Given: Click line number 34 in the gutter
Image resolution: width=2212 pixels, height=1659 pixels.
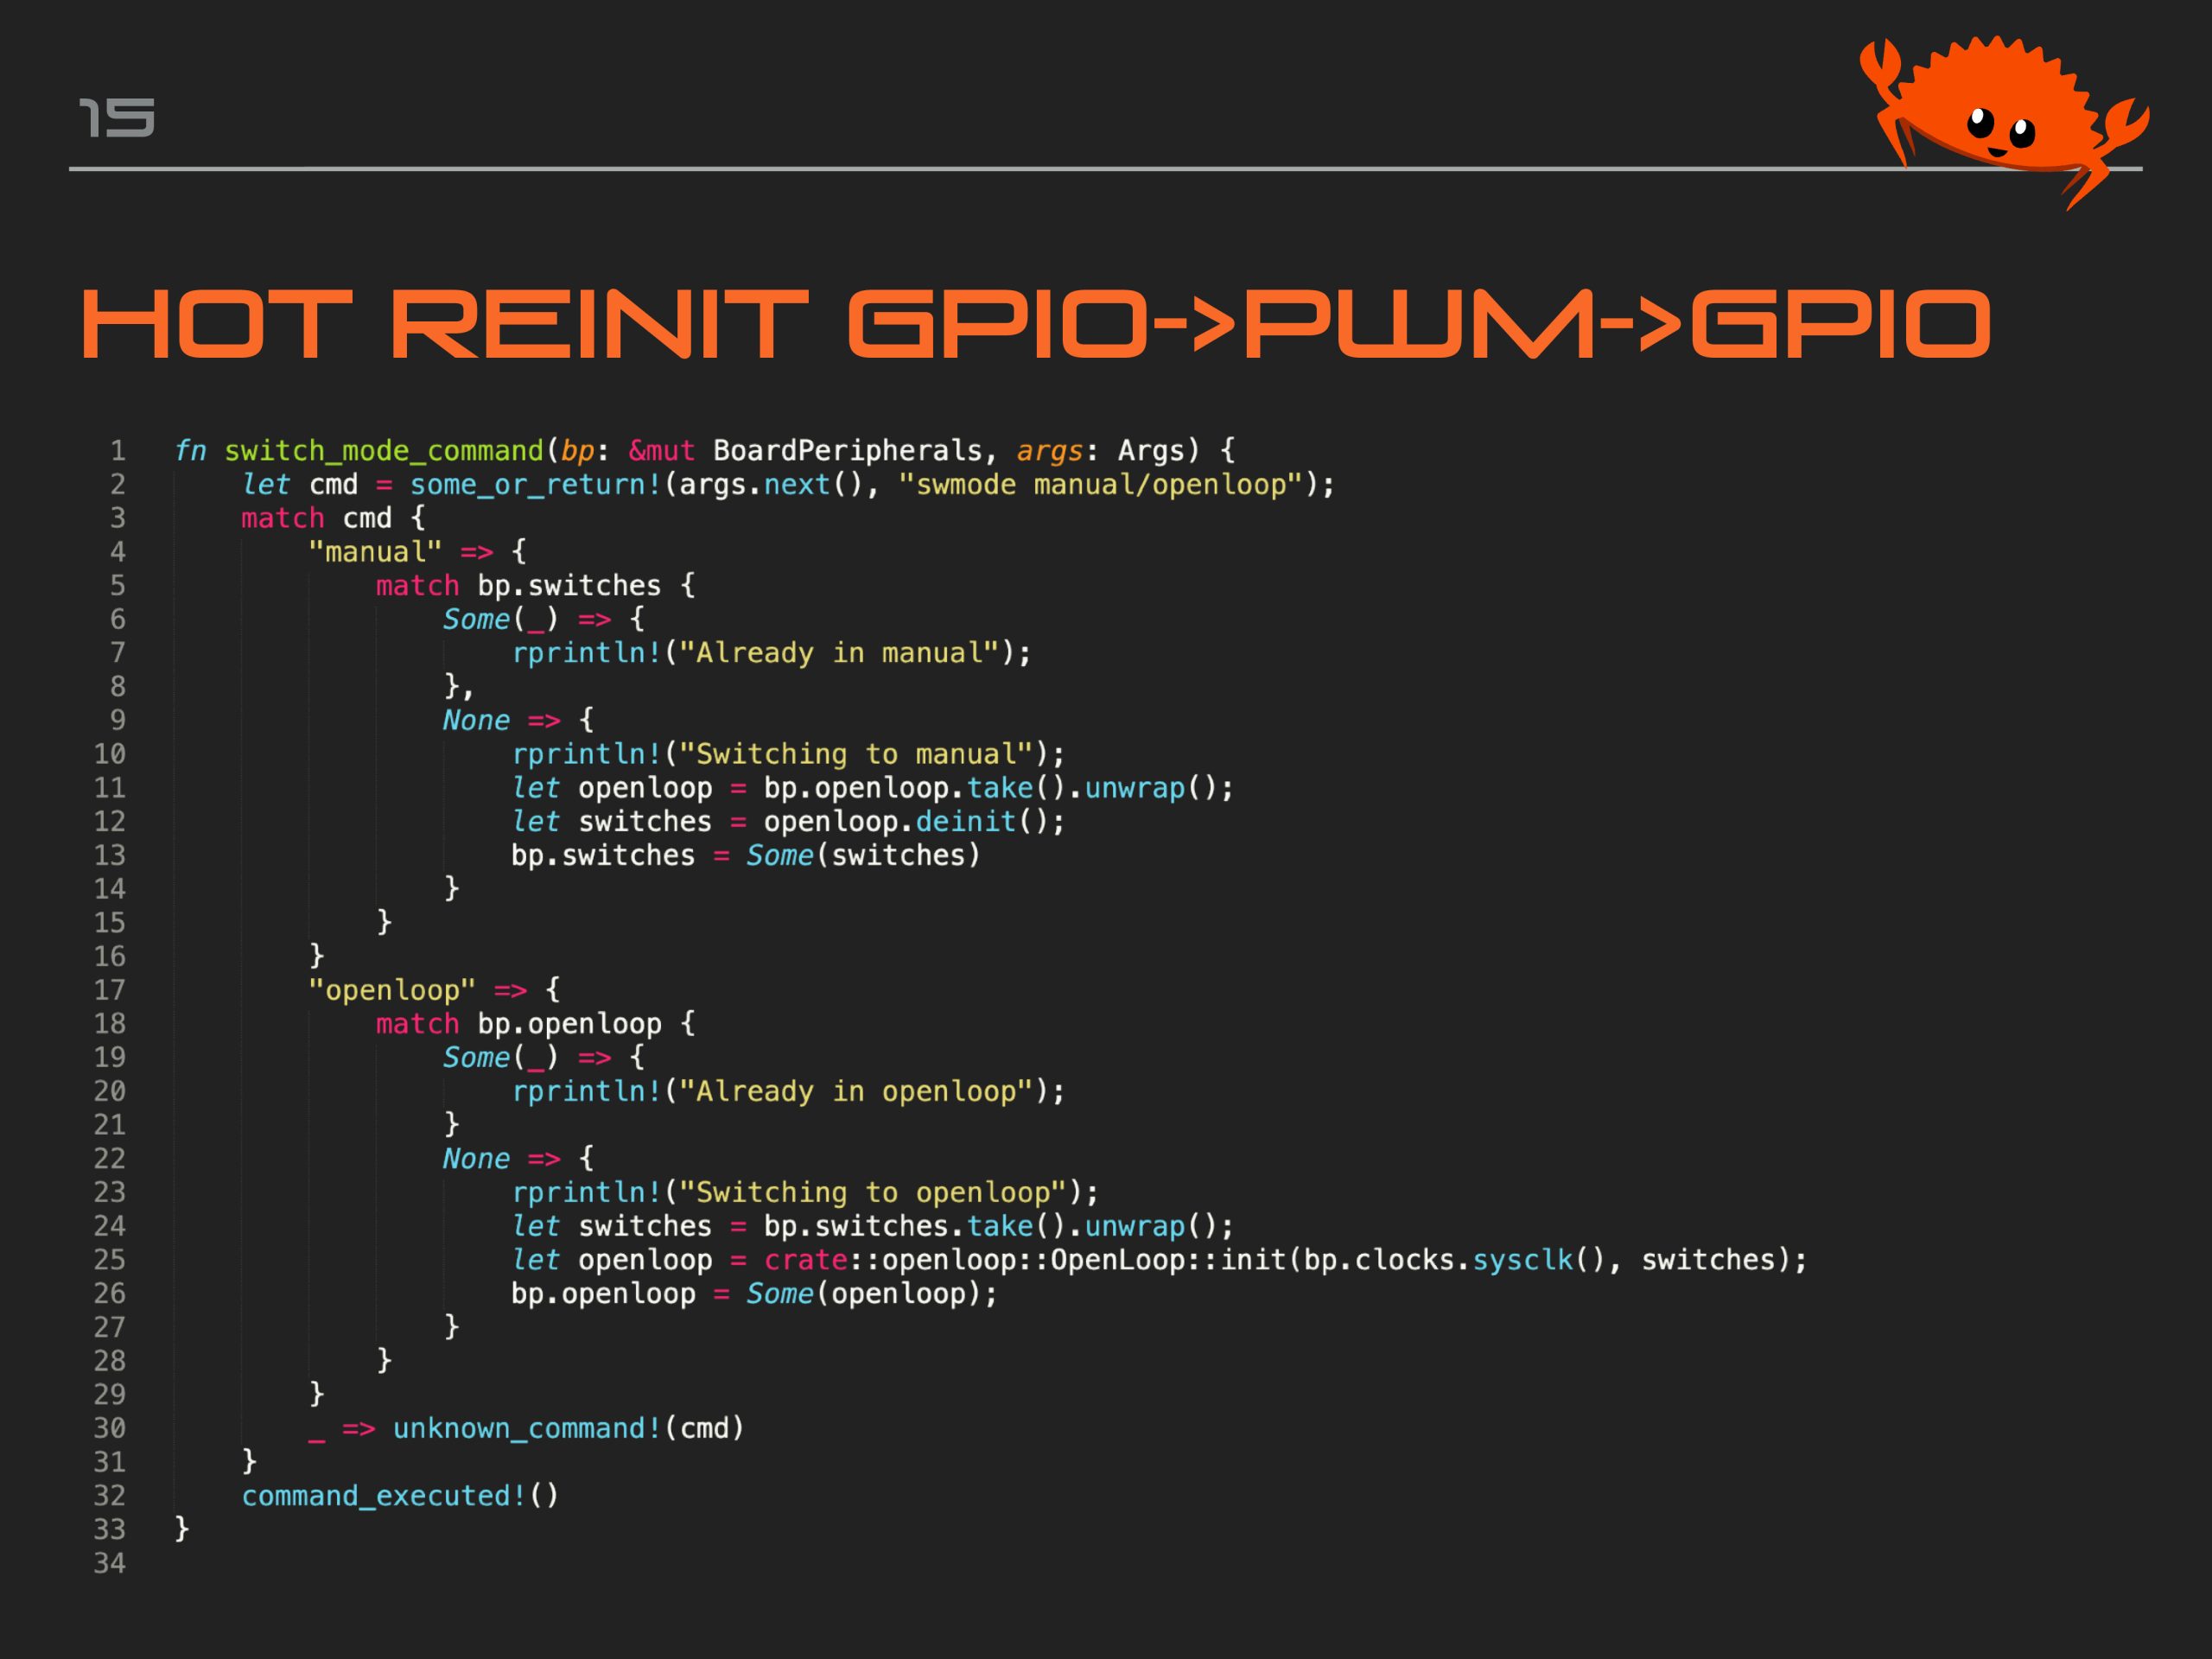Looking at the screenshot, I should pos(110,1563).
